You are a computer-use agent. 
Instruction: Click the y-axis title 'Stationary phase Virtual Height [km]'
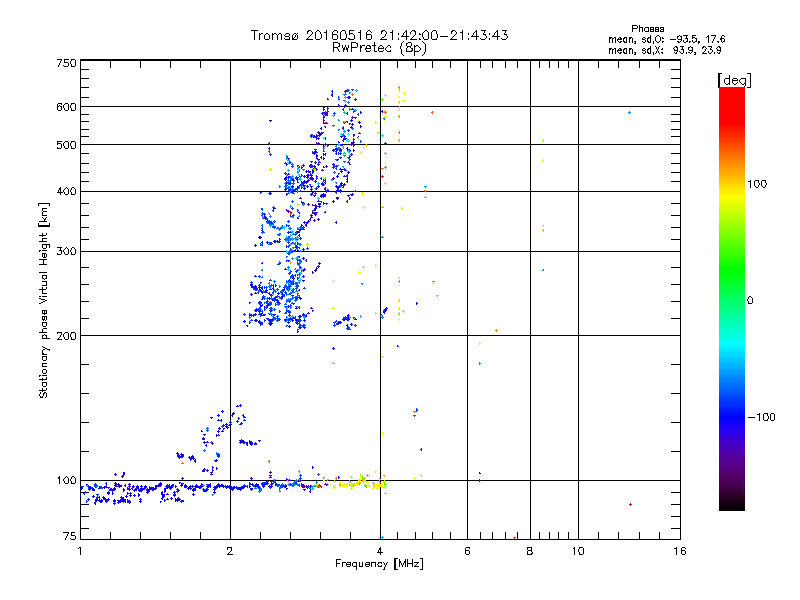pyautogui.click(x=43, y=301)
